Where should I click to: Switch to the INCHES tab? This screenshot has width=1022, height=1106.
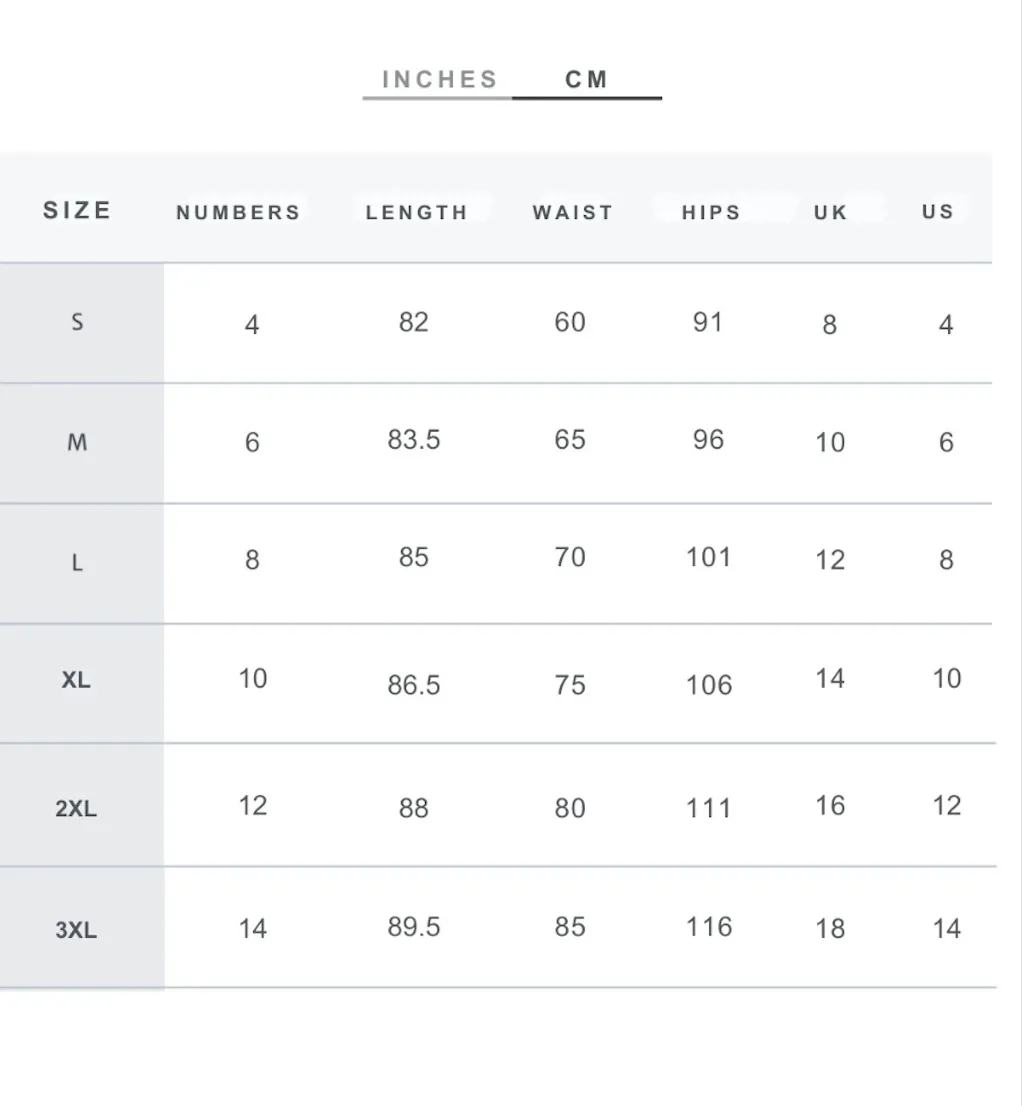pyautogui.click(x=439, y=80)
